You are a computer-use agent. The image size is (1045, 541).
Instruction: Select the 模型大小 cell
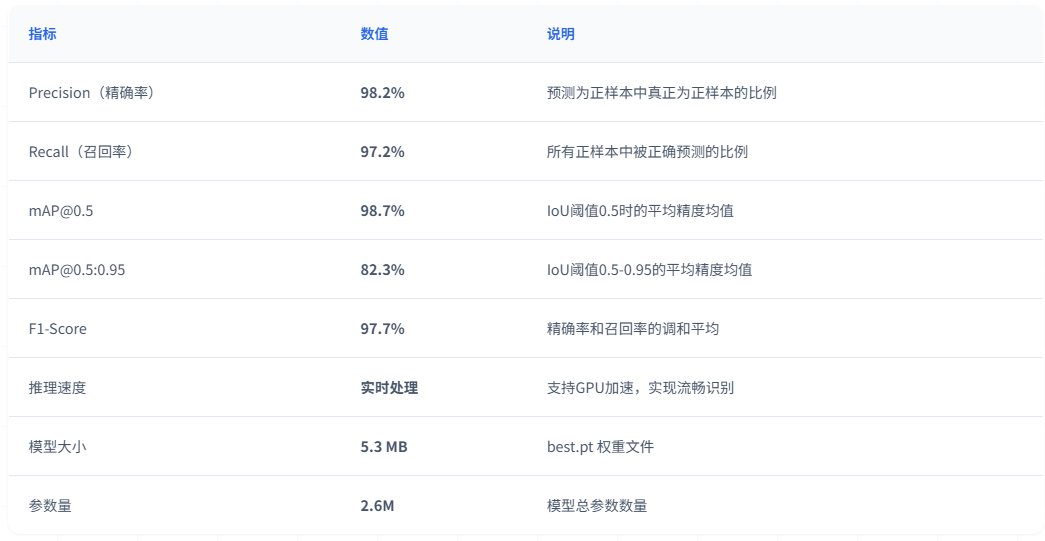57,447
